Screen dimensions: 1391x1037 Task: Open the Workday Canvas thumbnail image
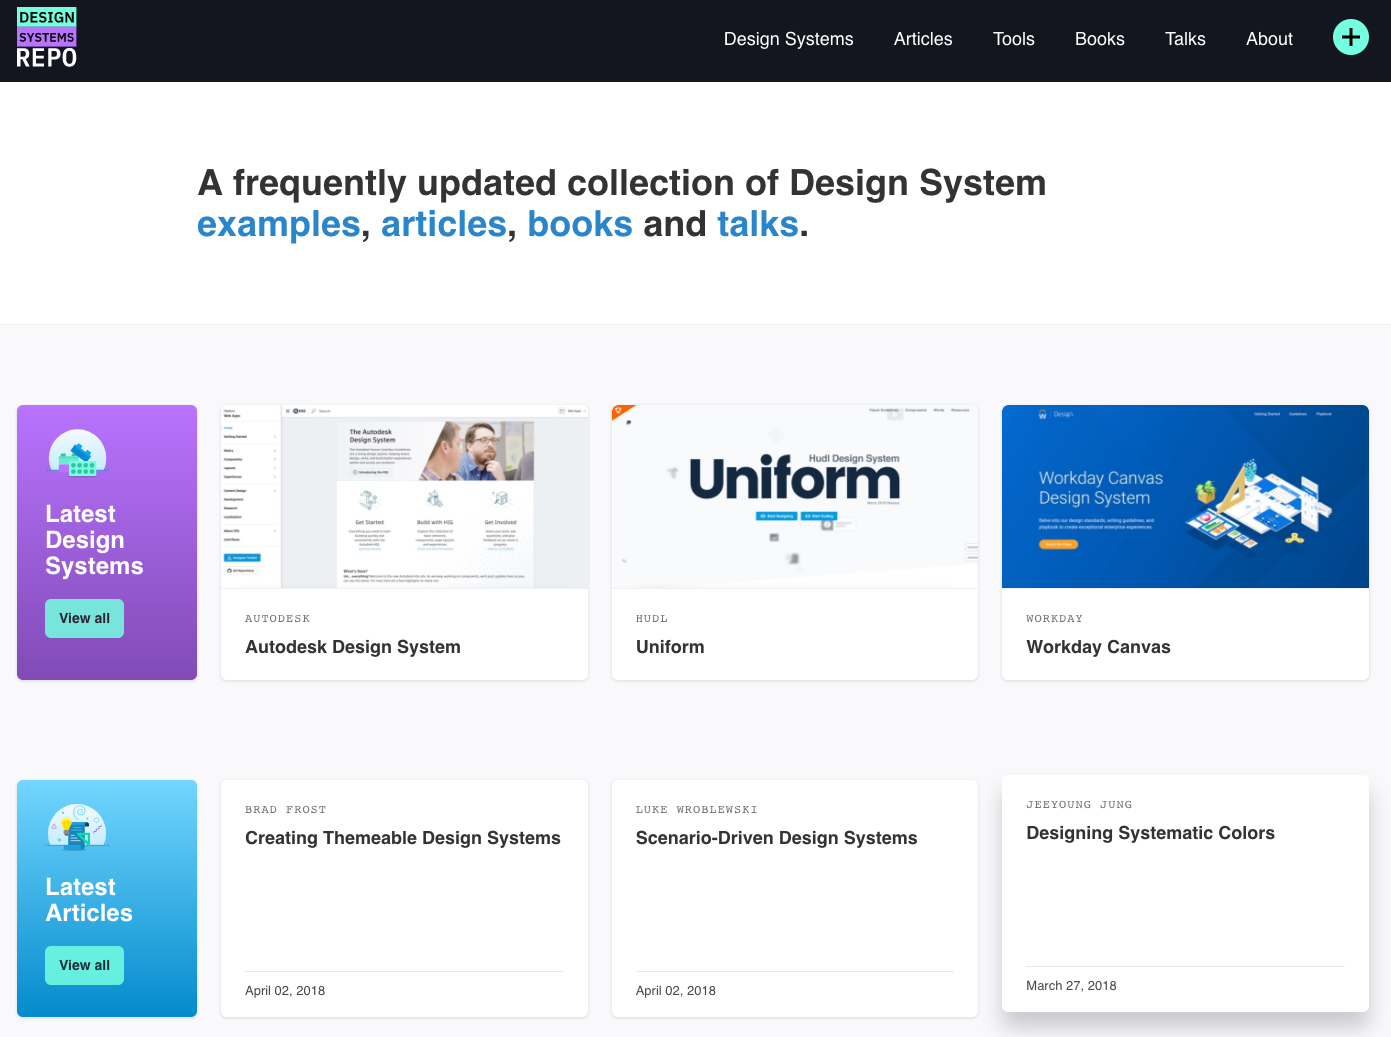pyautogui.click(x=1185, y=497)
